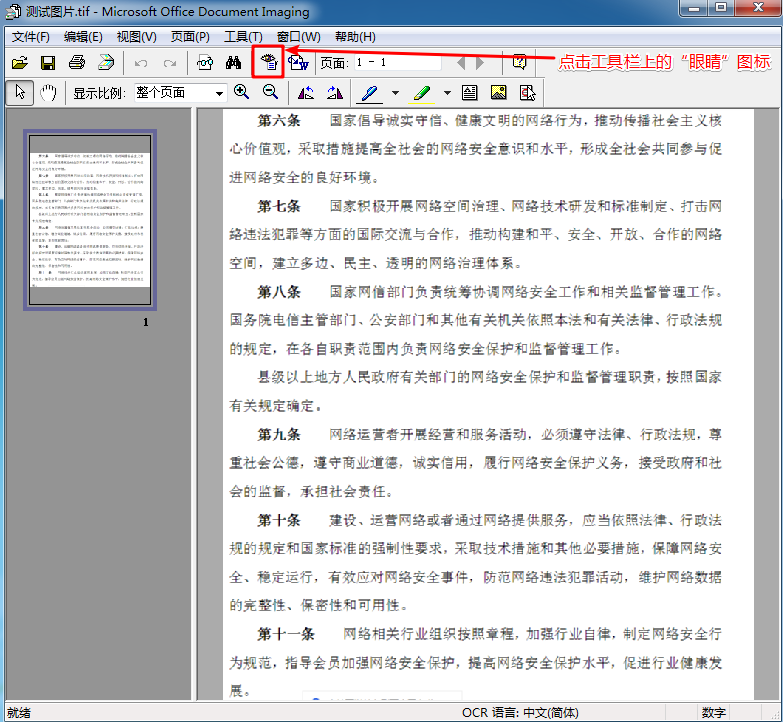Switch to the hand pan tool
Image resolution: width=783 pixels, height=722 pixels.
click(48, 92)
